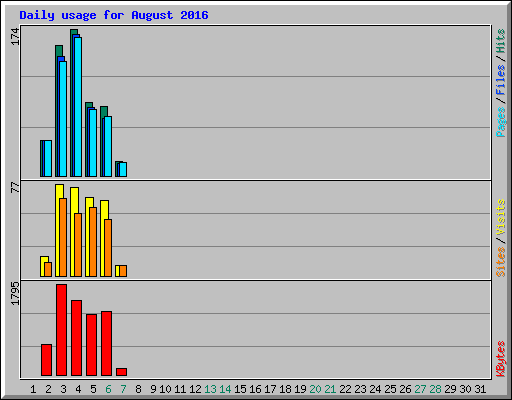The height and width of the screenshot is (400, 512).
Task: Click the blue 'Files' legend label
Action: 500,80
